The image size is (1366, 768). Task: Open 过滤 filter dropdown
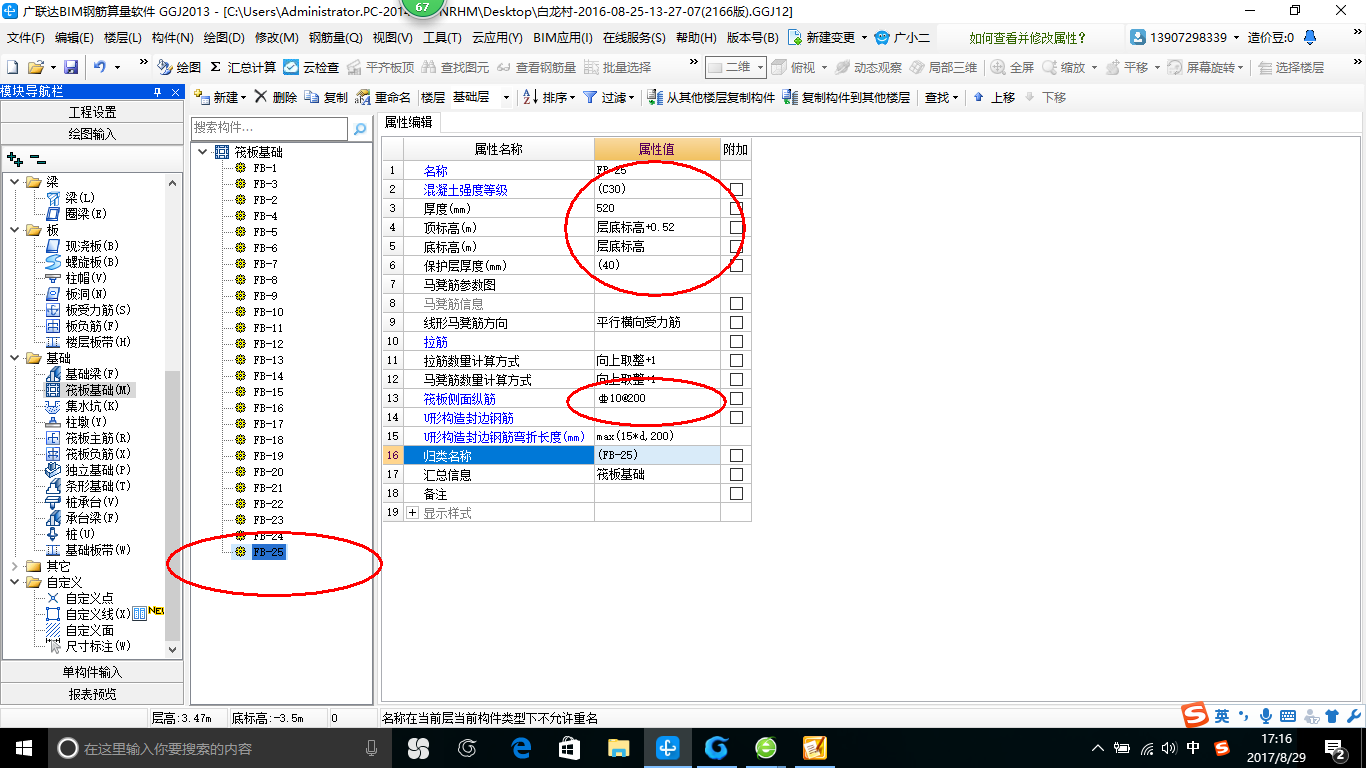[x=607, y=97]
